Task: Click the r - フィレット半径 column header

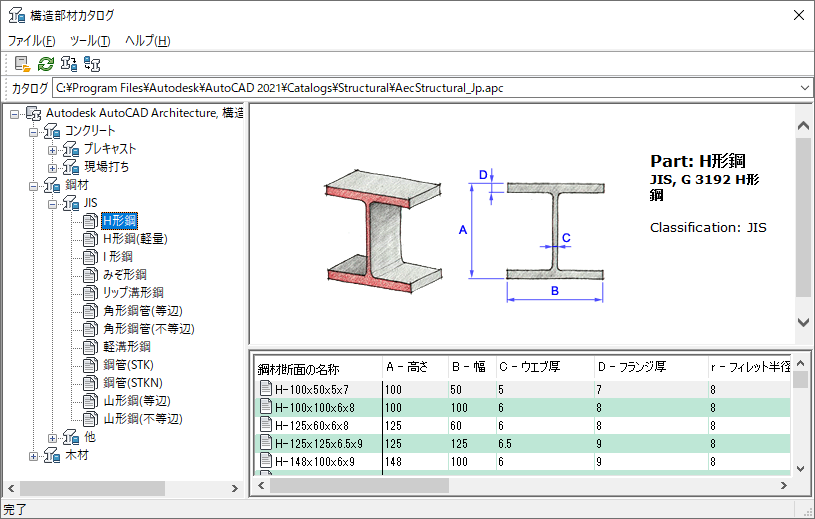Action: click(x=750, y=368)
